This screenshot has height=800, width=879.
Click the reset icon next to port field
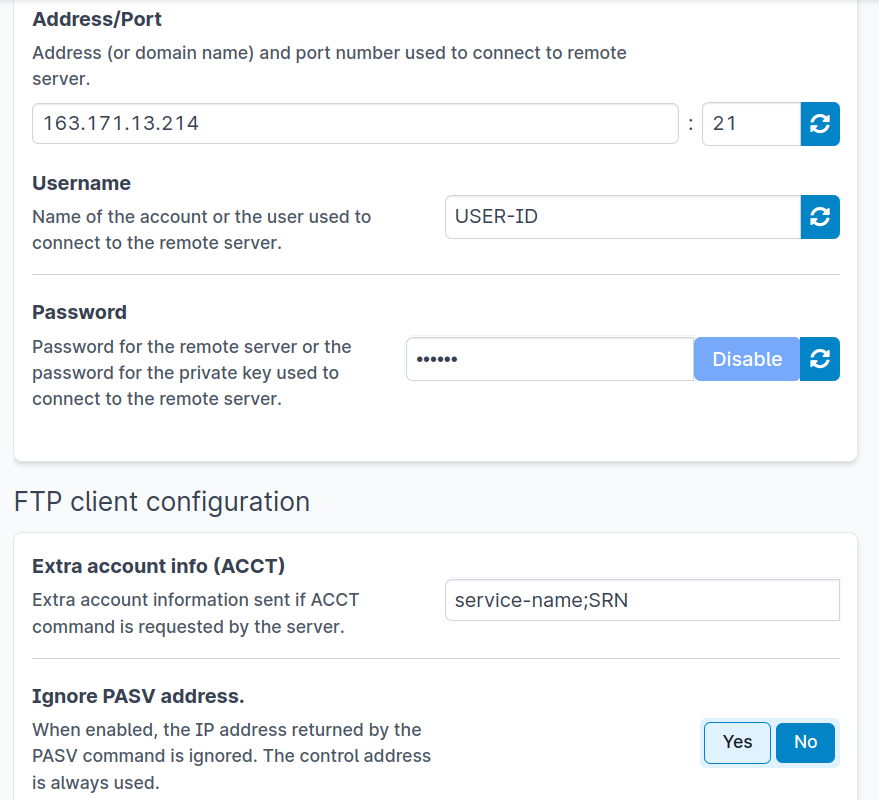[x=820, y=124]
